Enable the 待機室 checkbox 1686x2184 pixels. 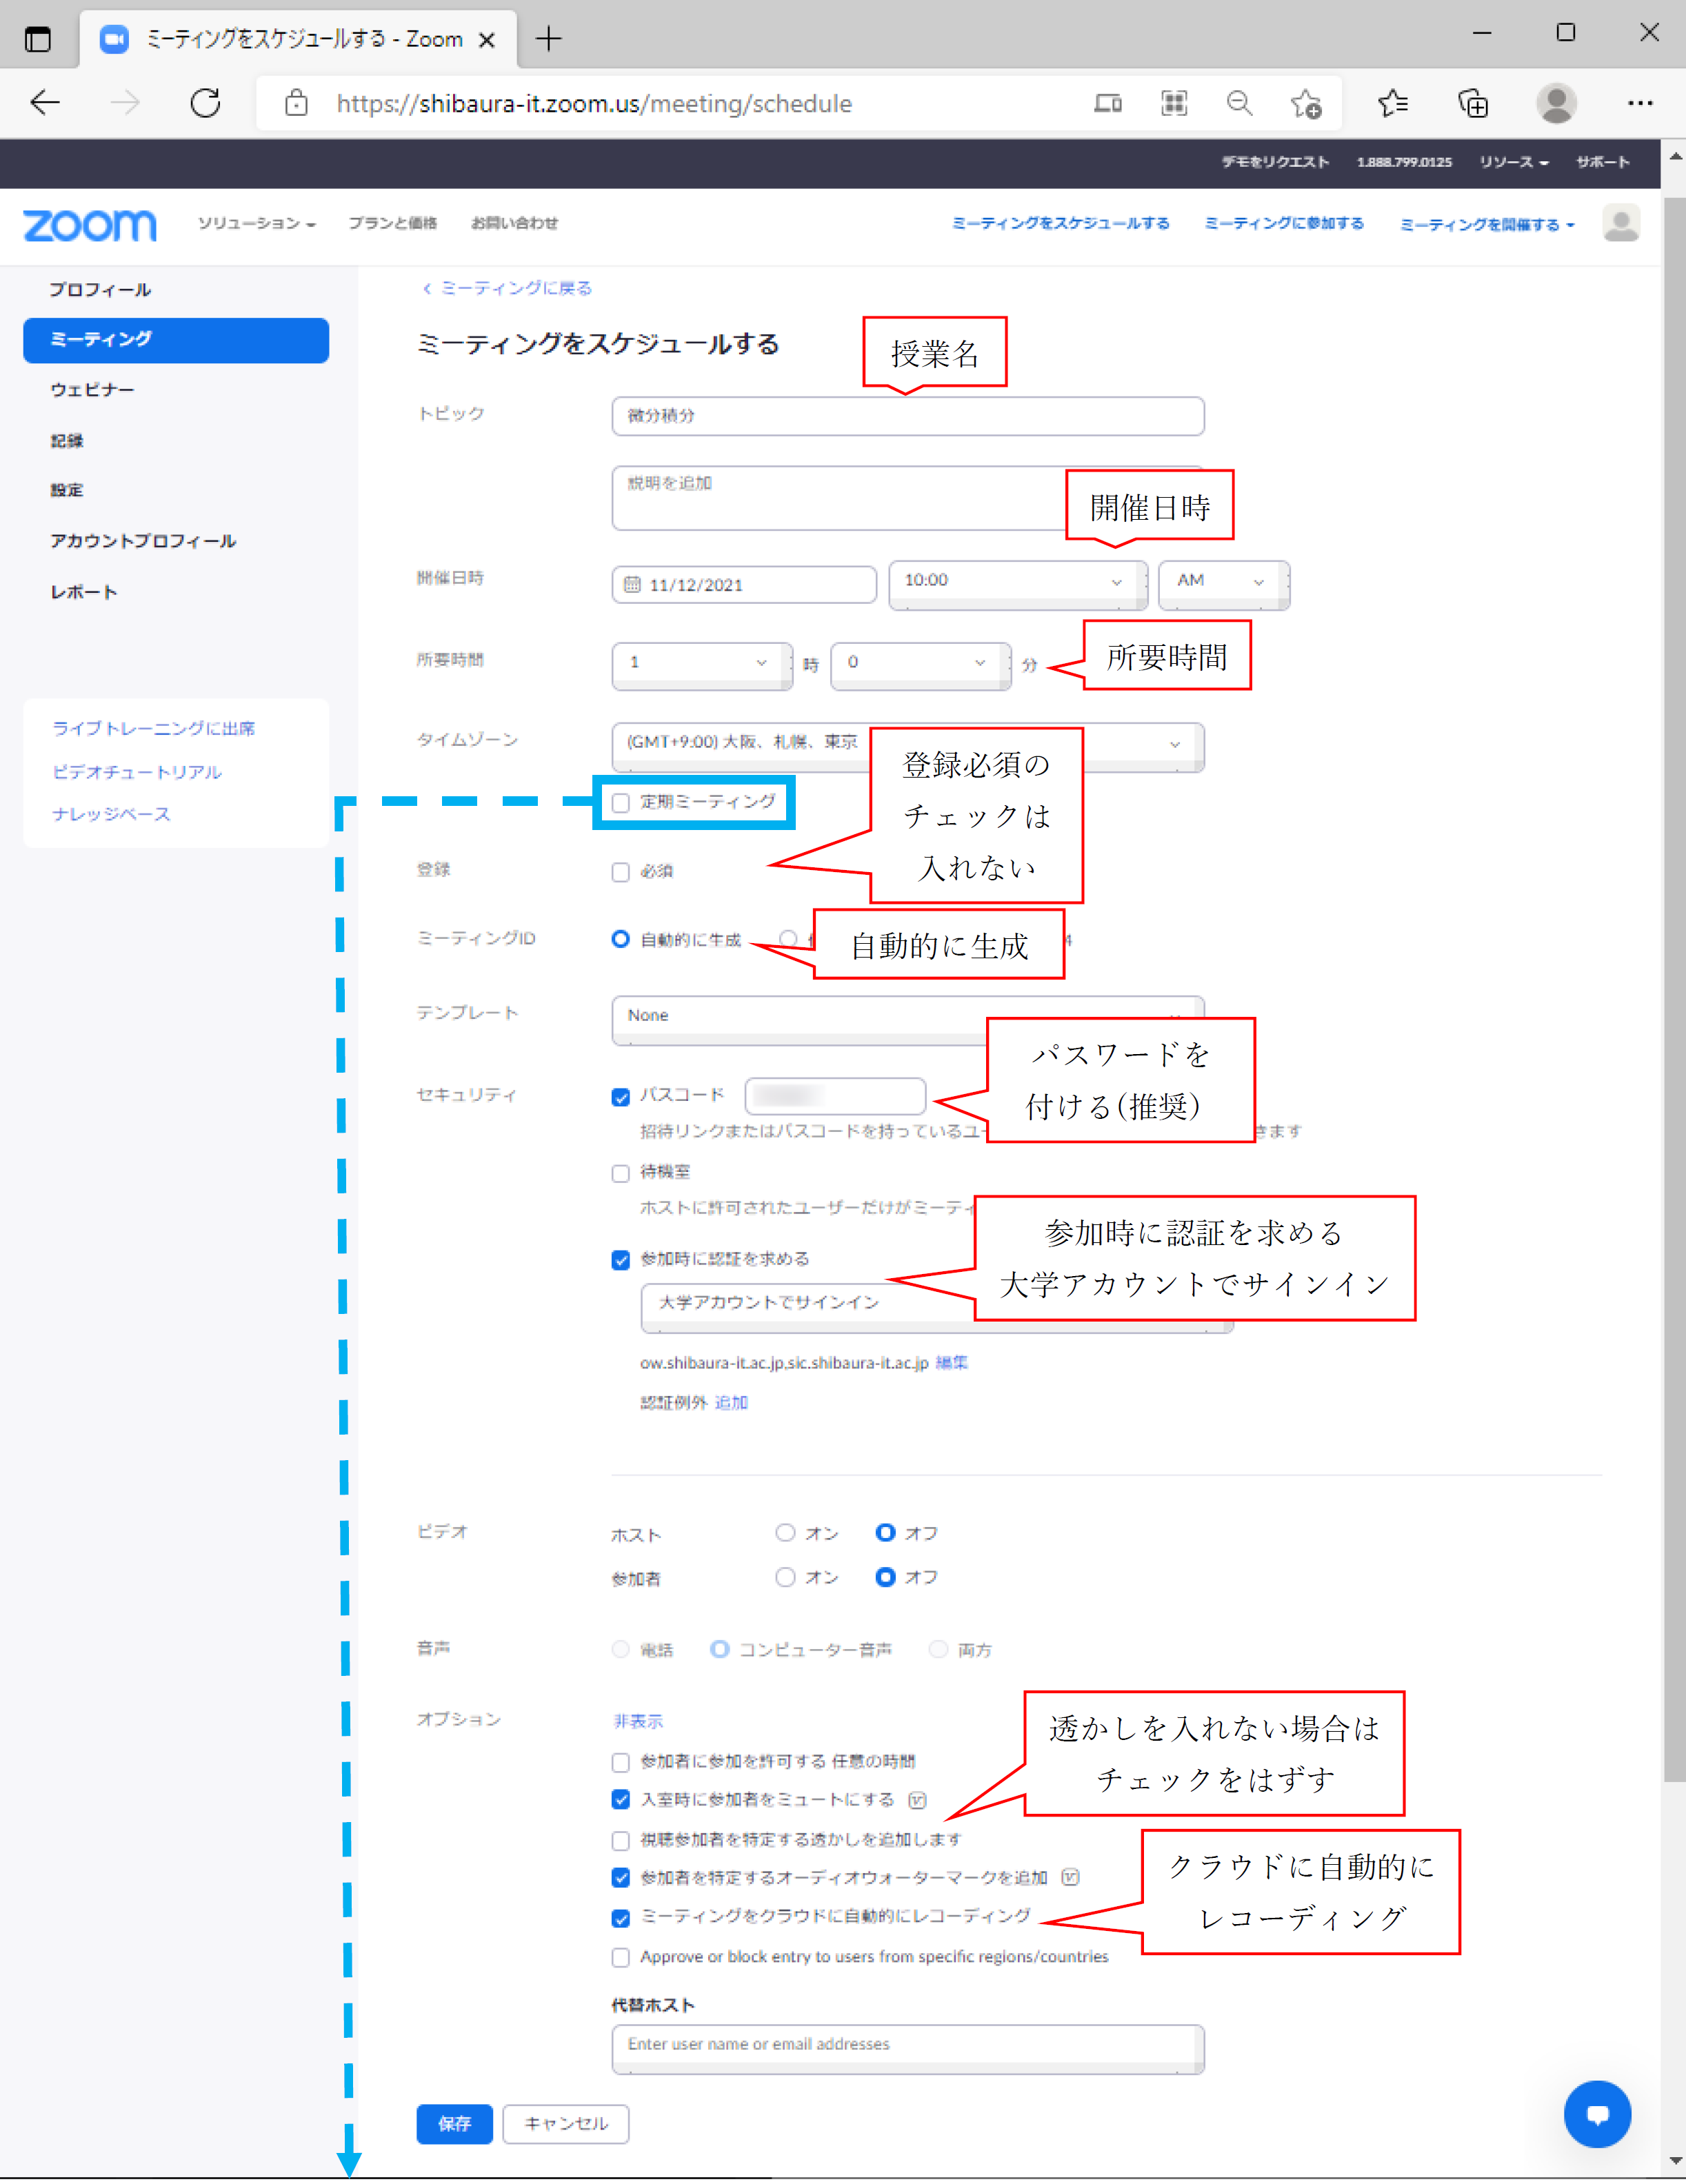coord(621,1173)
